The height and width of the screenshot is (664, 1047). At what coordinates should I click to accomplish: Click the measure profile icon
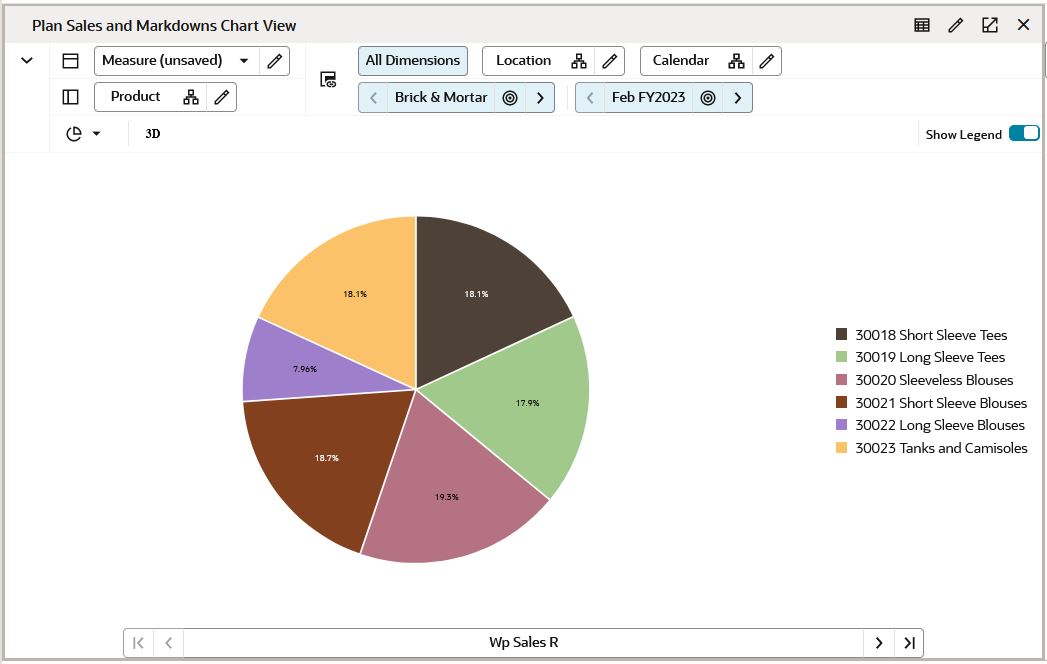point(326,79)
